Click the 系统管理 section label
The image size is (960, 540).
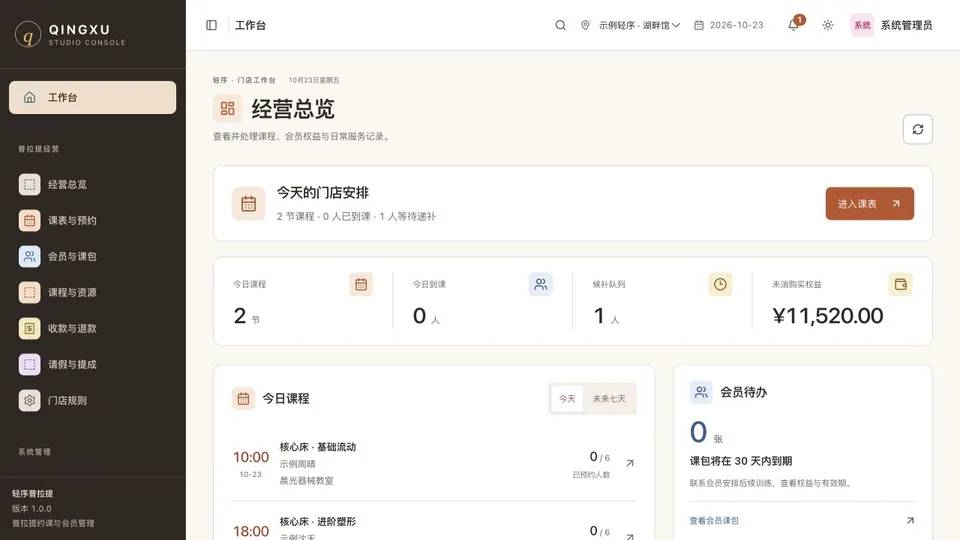(x=34, y=452)
